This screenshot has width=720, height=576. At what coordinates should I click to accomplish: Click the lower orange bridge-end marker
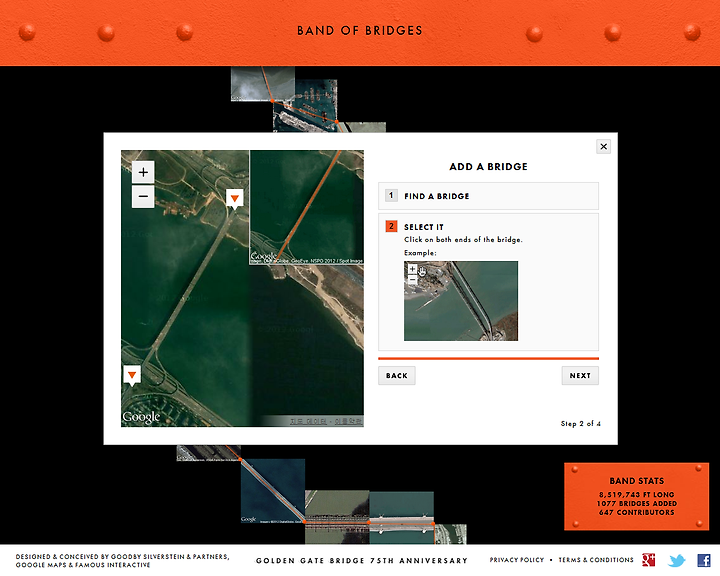pos(132,376)
